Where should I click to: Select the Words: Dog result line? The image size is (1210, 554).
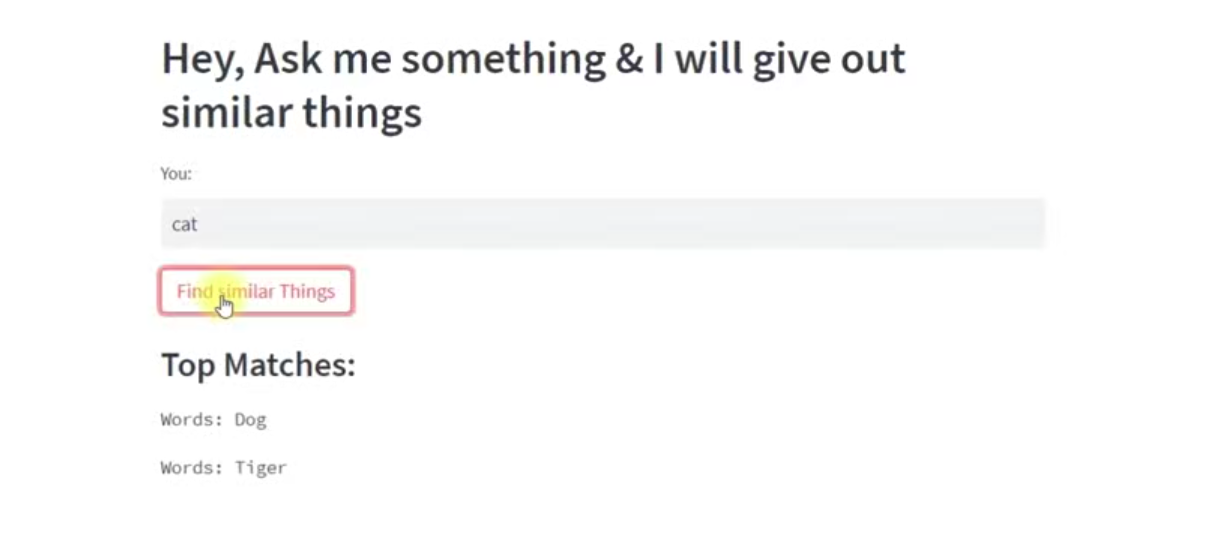(x=214, y=419)
